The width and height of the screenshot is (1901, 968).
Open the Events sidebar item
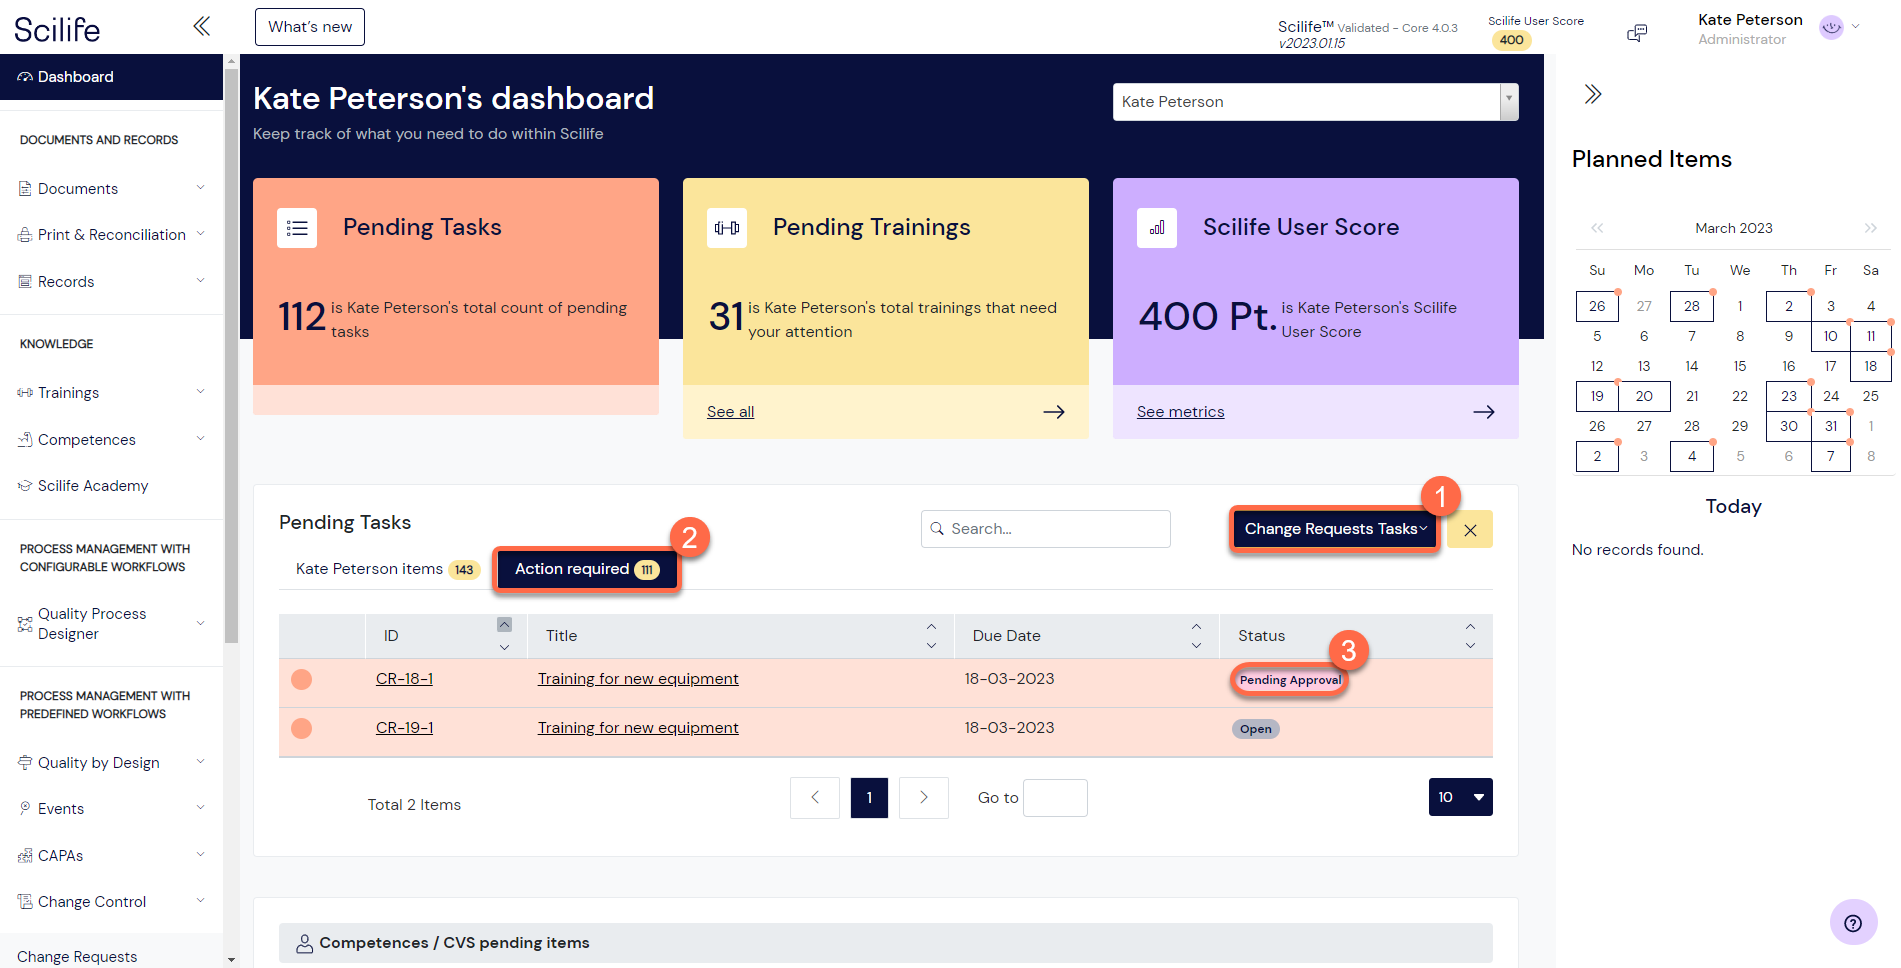pos(61,809)
